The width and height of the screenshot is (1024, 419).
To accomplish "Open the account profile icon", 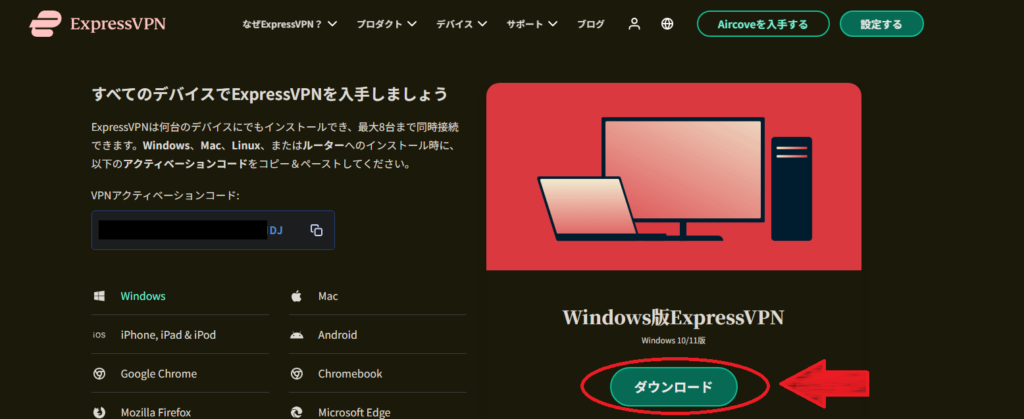I will pos(633,24).
